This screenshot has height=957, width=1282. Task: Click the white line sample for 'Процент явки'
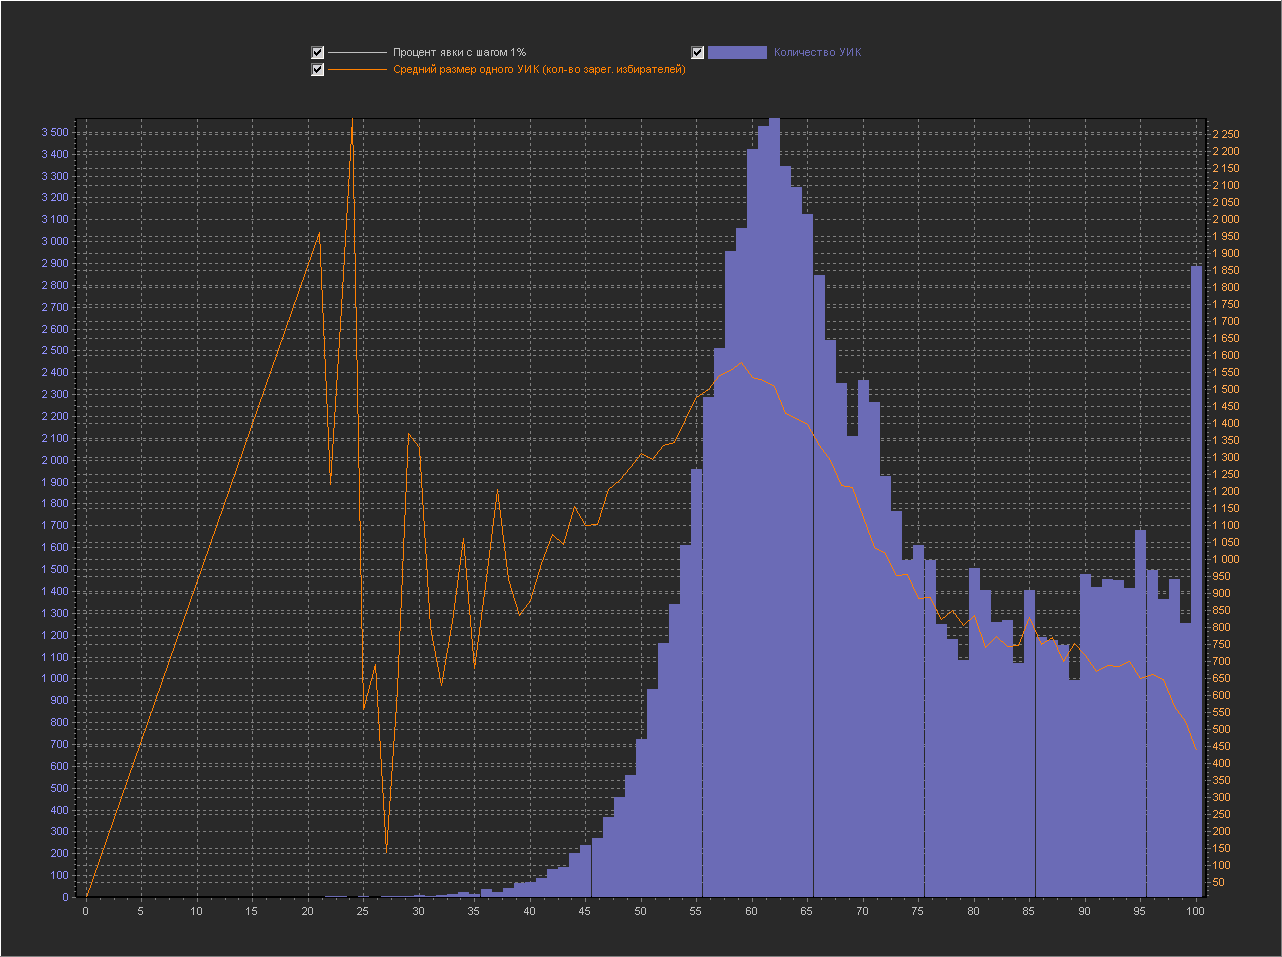pos(357,52)
